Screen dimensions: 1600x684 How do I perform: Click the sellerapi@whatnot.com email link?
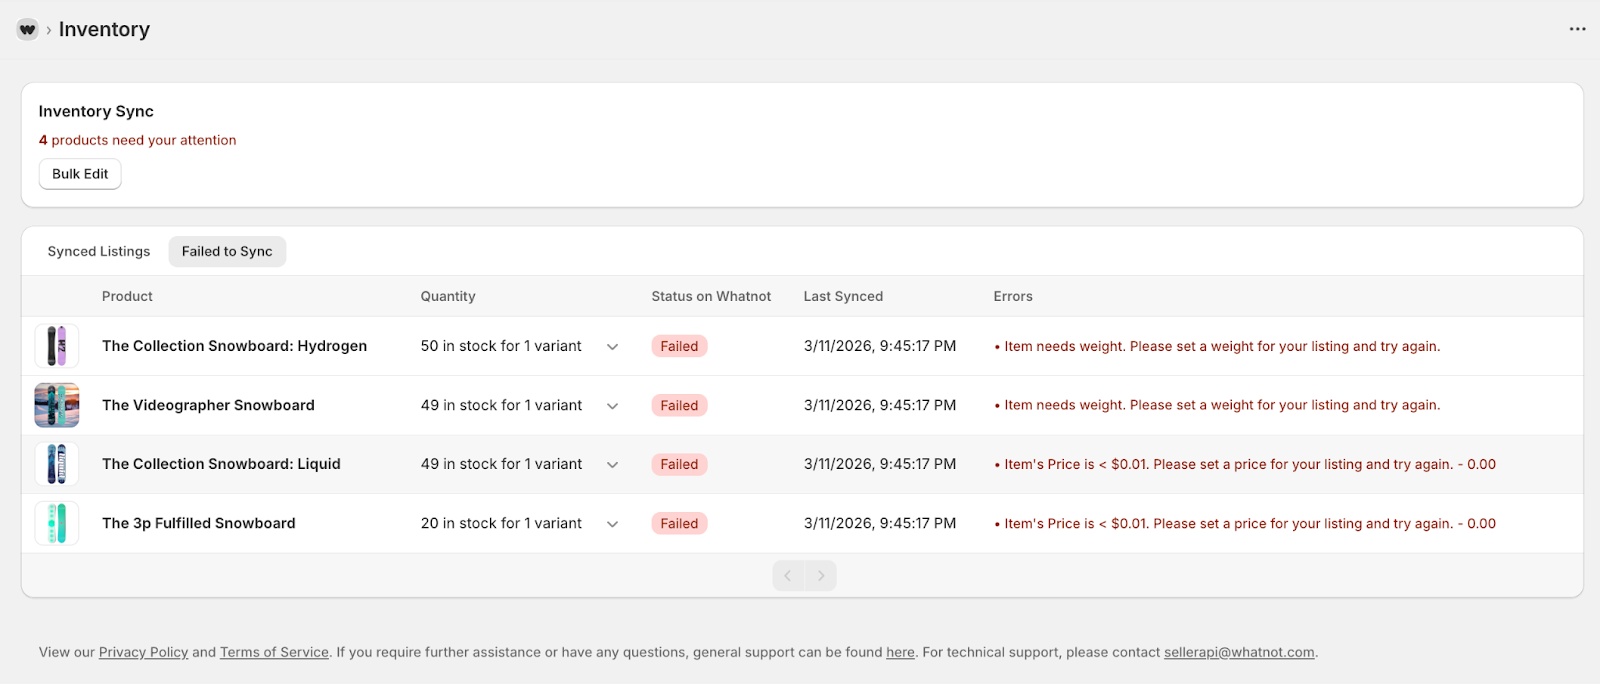tap(1239, 652)
